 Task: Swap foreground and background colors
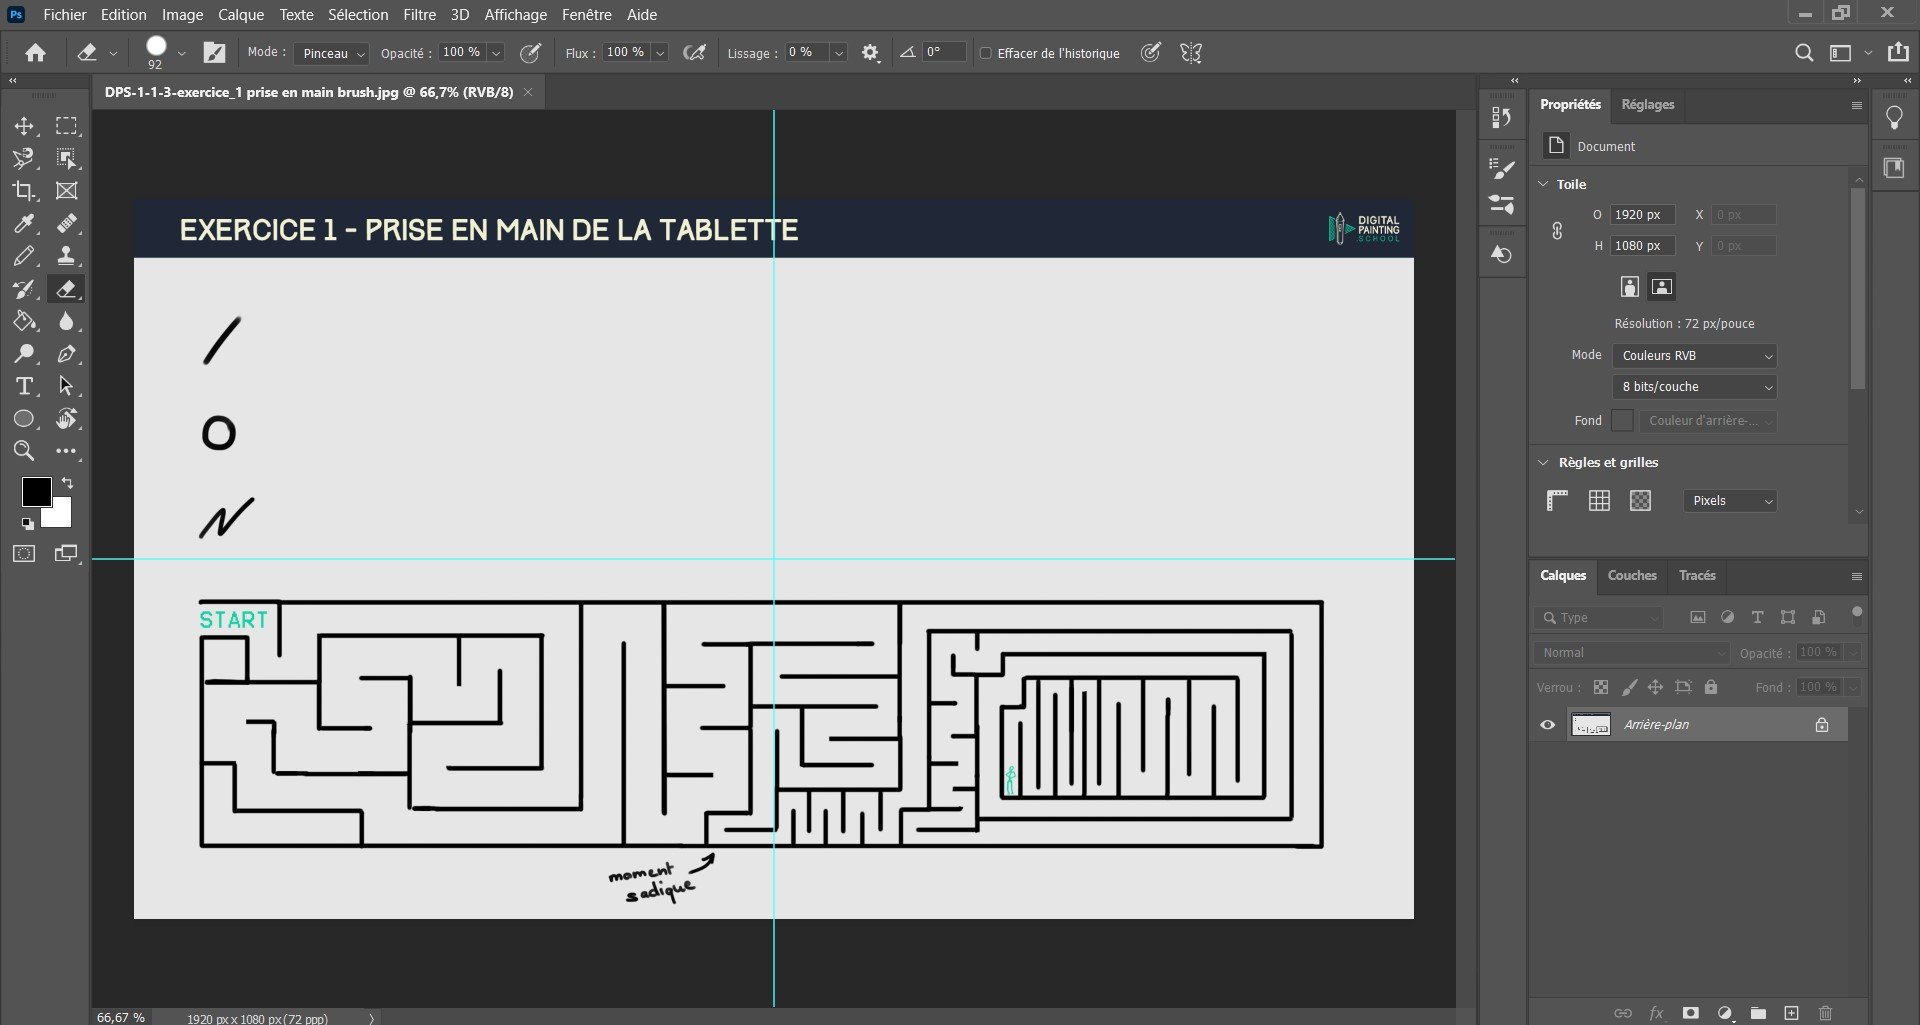pos(67,483)
